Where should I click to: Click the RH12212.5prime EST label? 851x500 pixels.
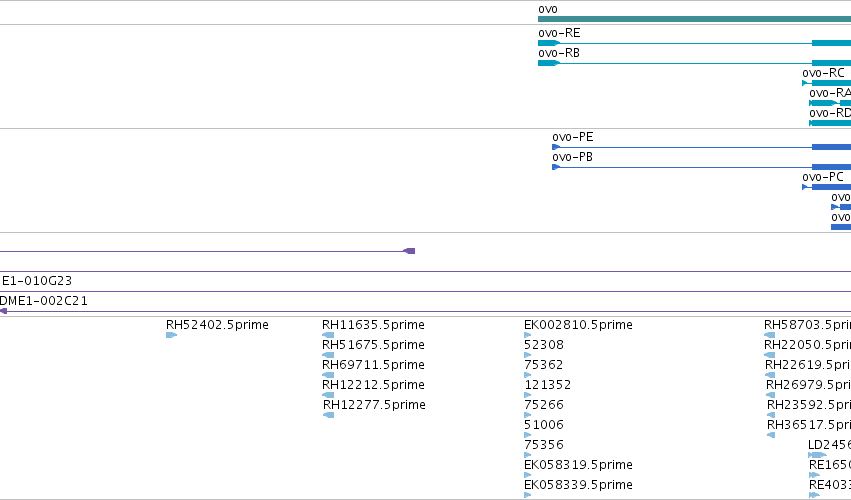pos(373,385)
